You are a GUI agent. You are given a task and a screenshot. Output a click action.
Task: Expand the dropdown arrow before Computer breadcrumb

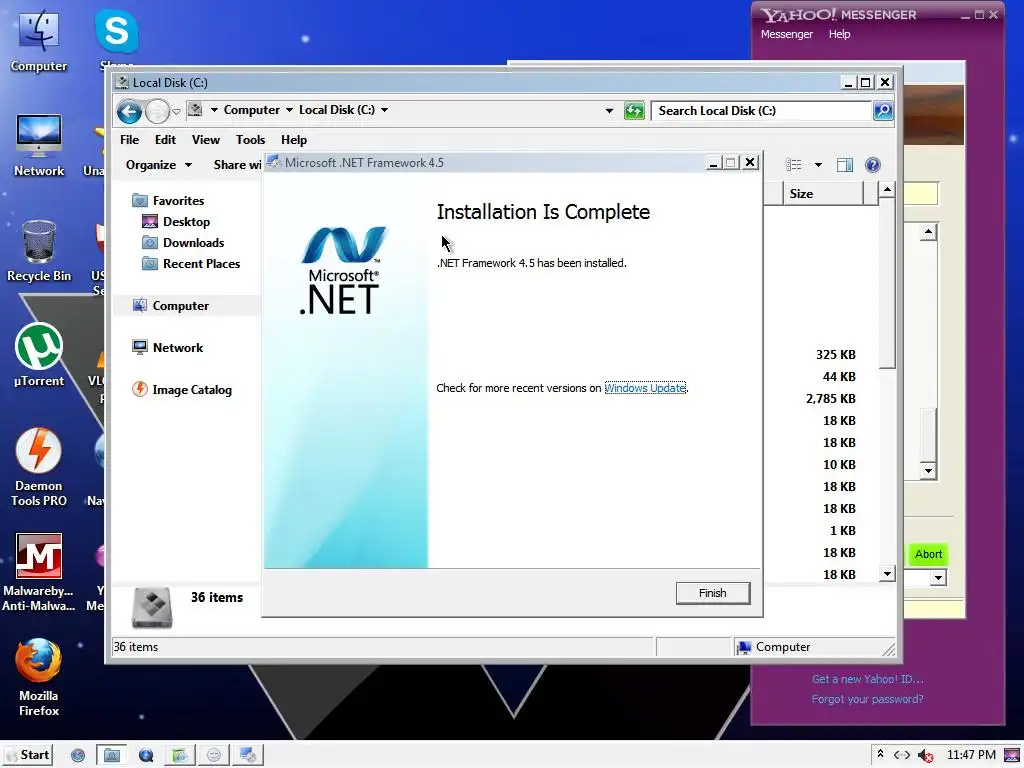(214, 110)
